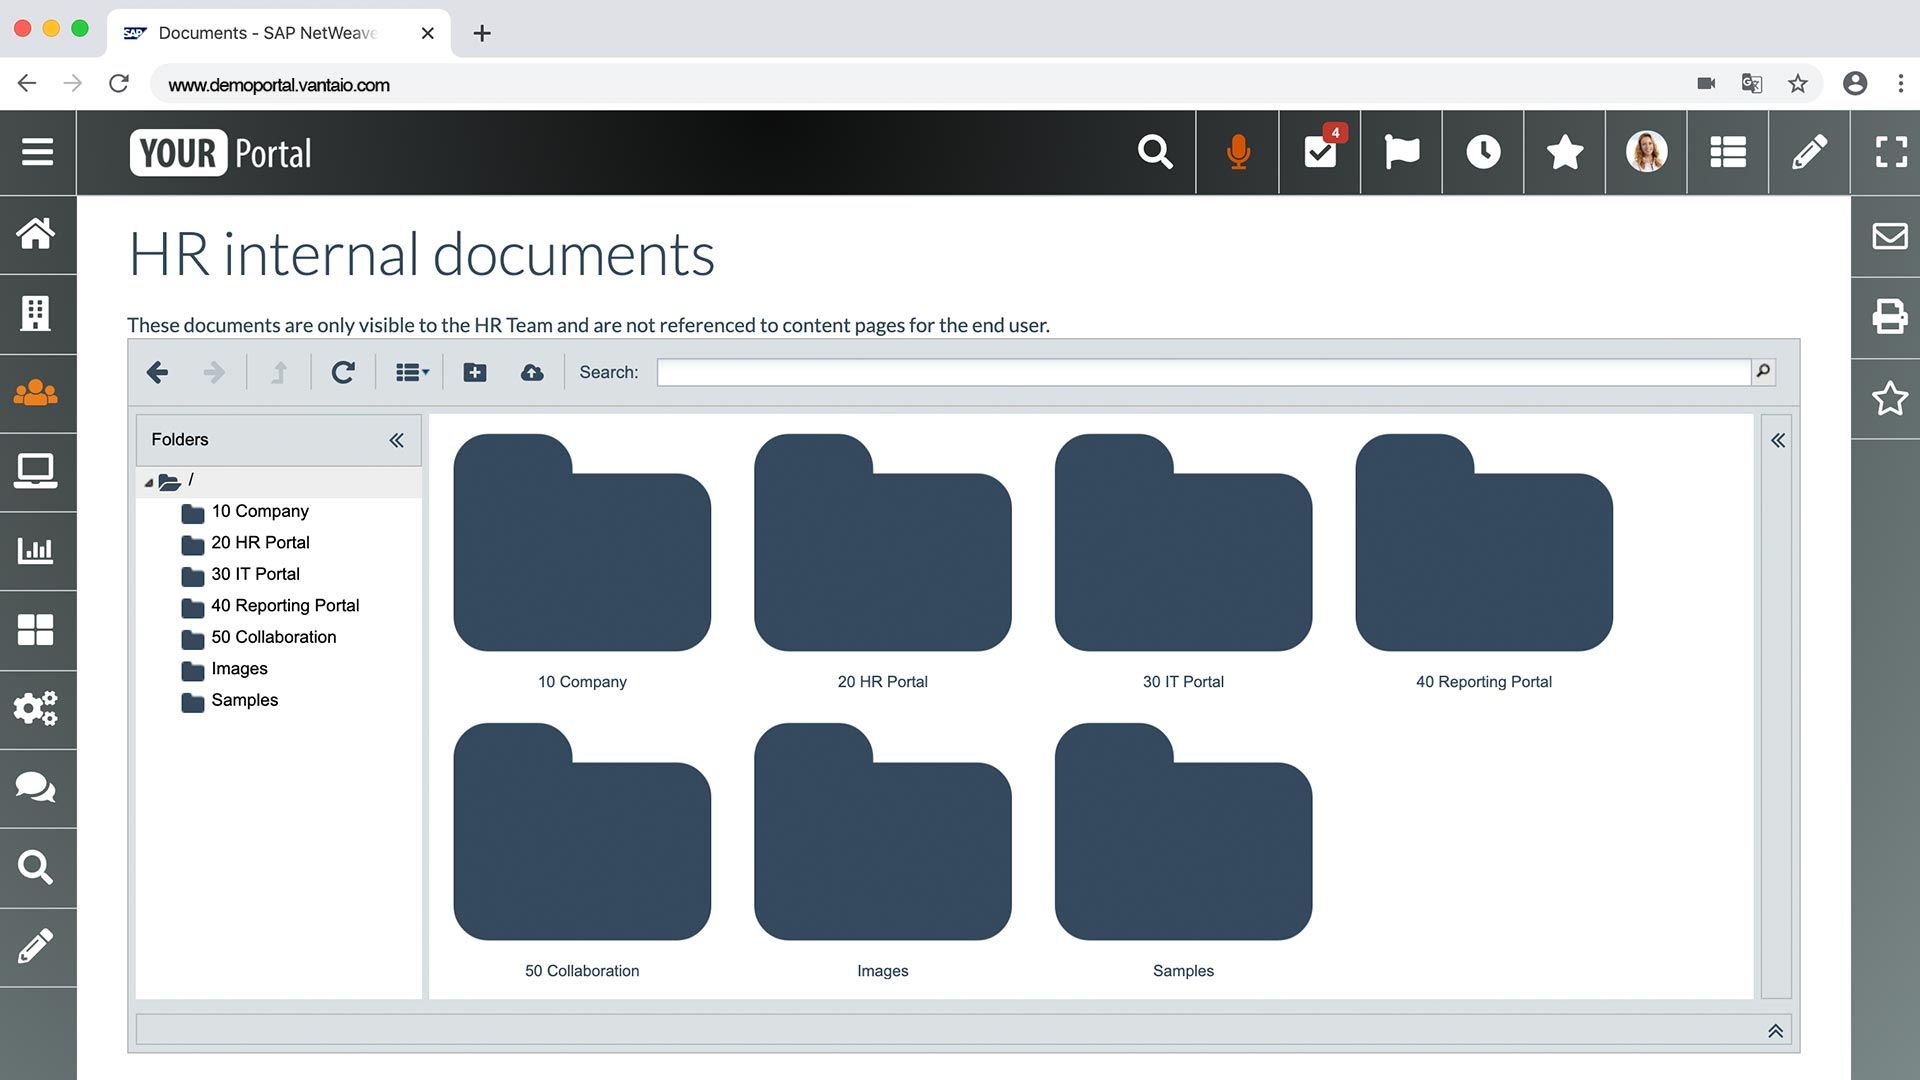Collapse right panel with double chevron
The image size is (1920, 1080).
(x=1778, y=439)
